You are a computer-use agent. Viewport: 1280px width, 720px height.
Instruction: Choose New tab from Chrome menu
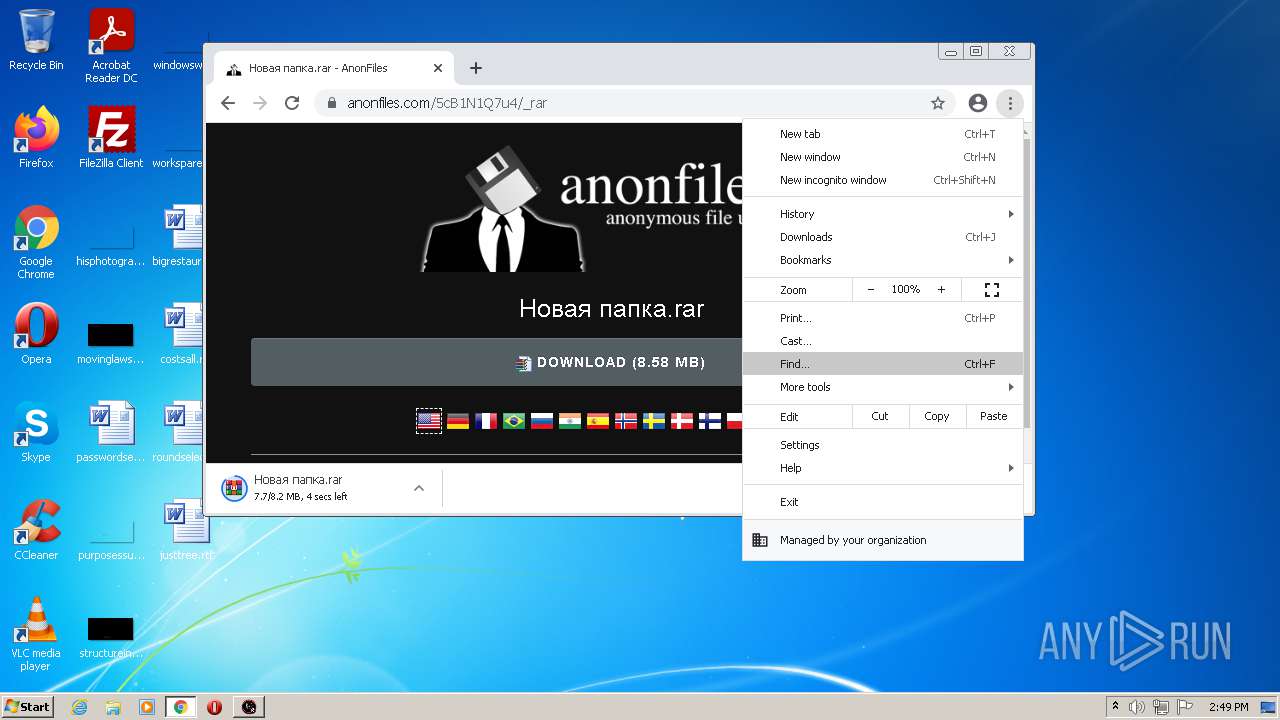[x=883, y=134]
